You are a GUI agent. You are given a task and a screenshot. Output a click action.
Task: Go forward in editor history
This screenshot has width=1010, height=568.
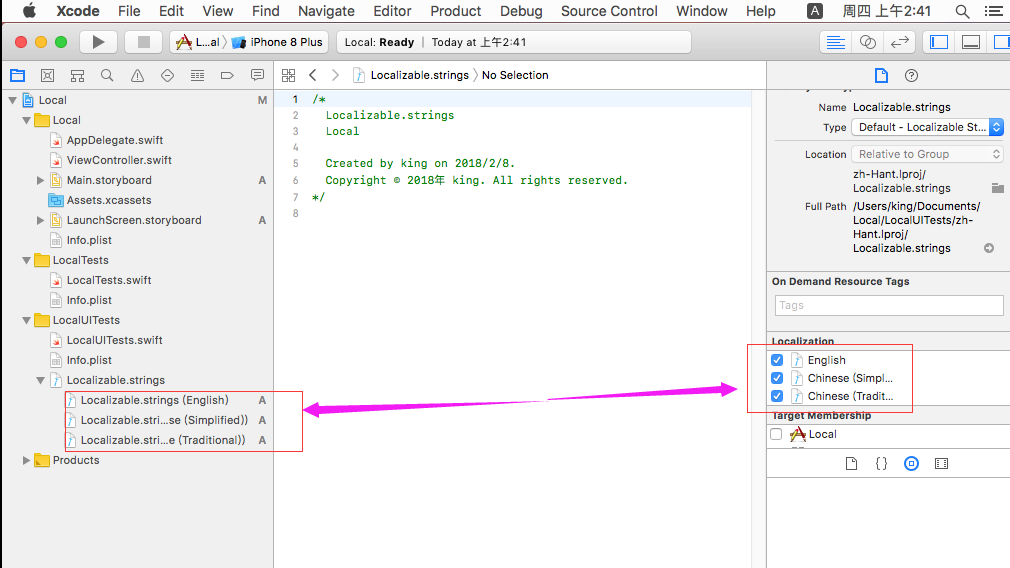click(x=335, y=75)
